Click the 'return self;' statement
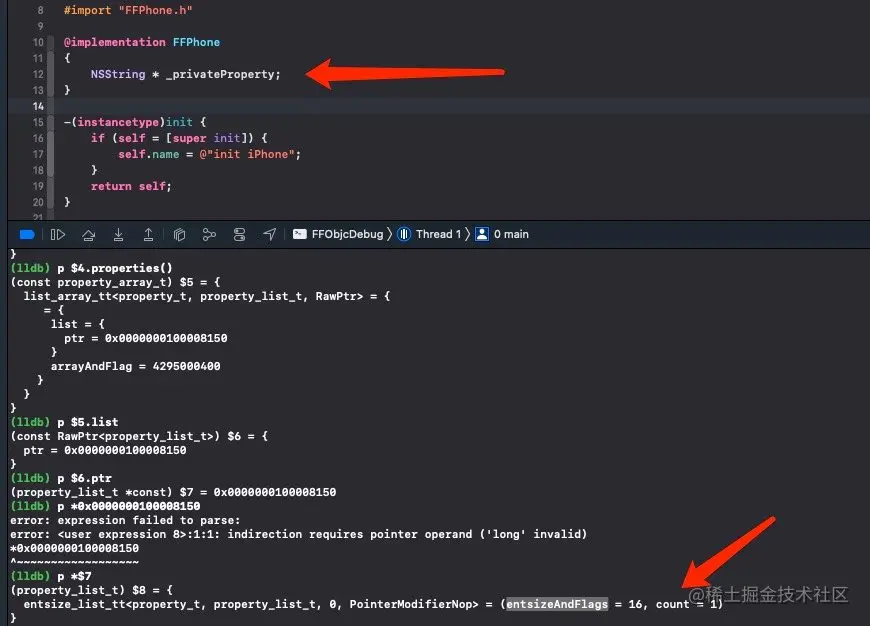Screen dimensions: 870x626 tap(131, 186)
